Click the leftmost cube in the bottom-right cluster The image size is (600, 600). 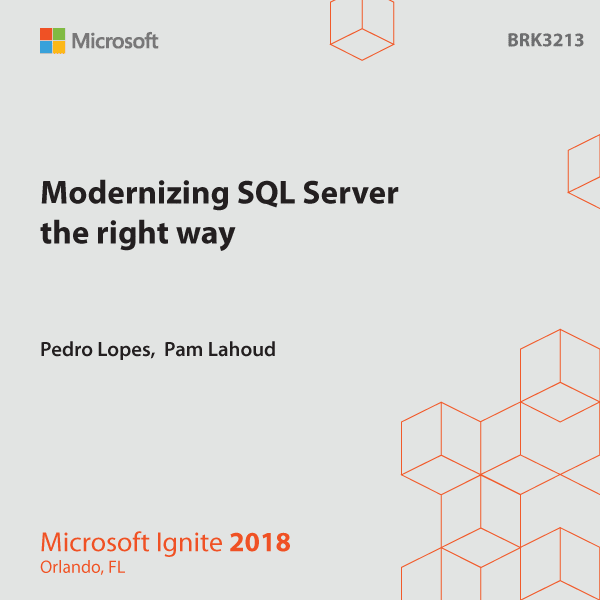(x=441, y=448)
